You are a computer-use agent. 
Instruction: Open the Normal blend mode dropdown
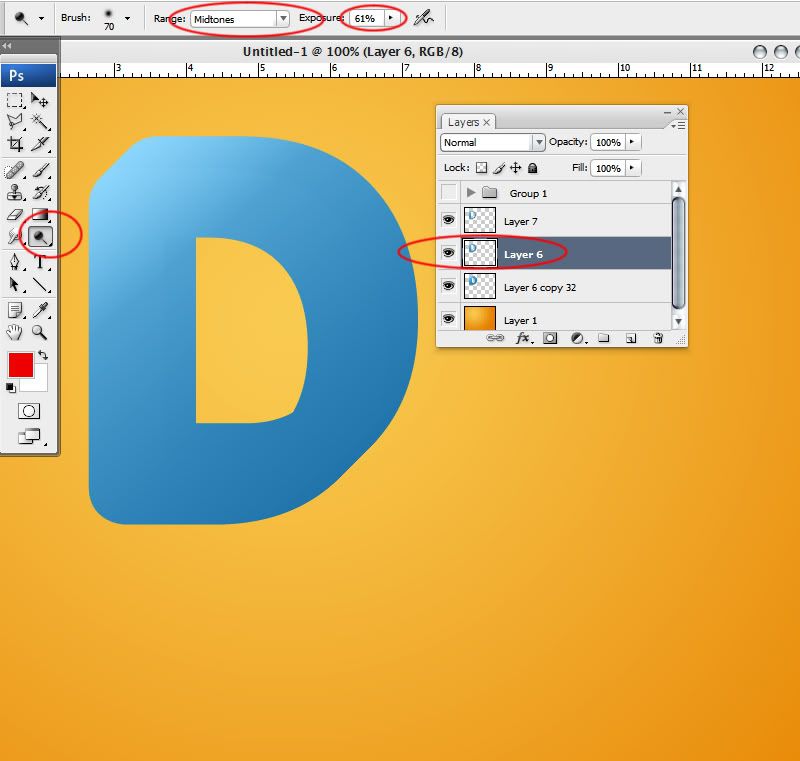492,142
